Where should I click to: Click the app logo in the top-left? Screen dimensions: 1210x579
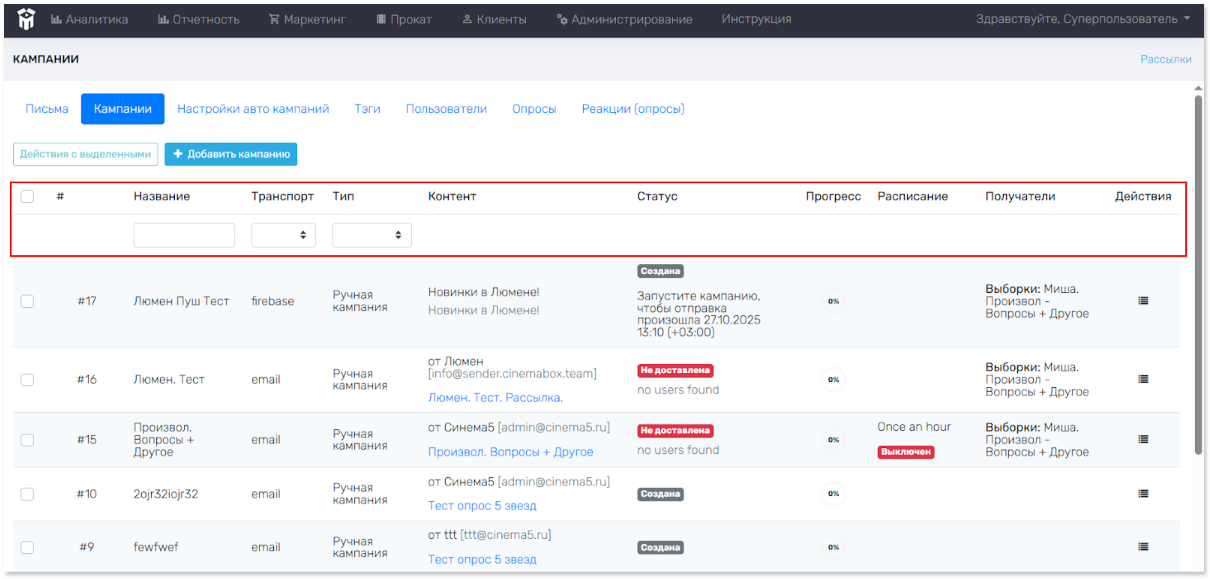(x=24, y=19)
